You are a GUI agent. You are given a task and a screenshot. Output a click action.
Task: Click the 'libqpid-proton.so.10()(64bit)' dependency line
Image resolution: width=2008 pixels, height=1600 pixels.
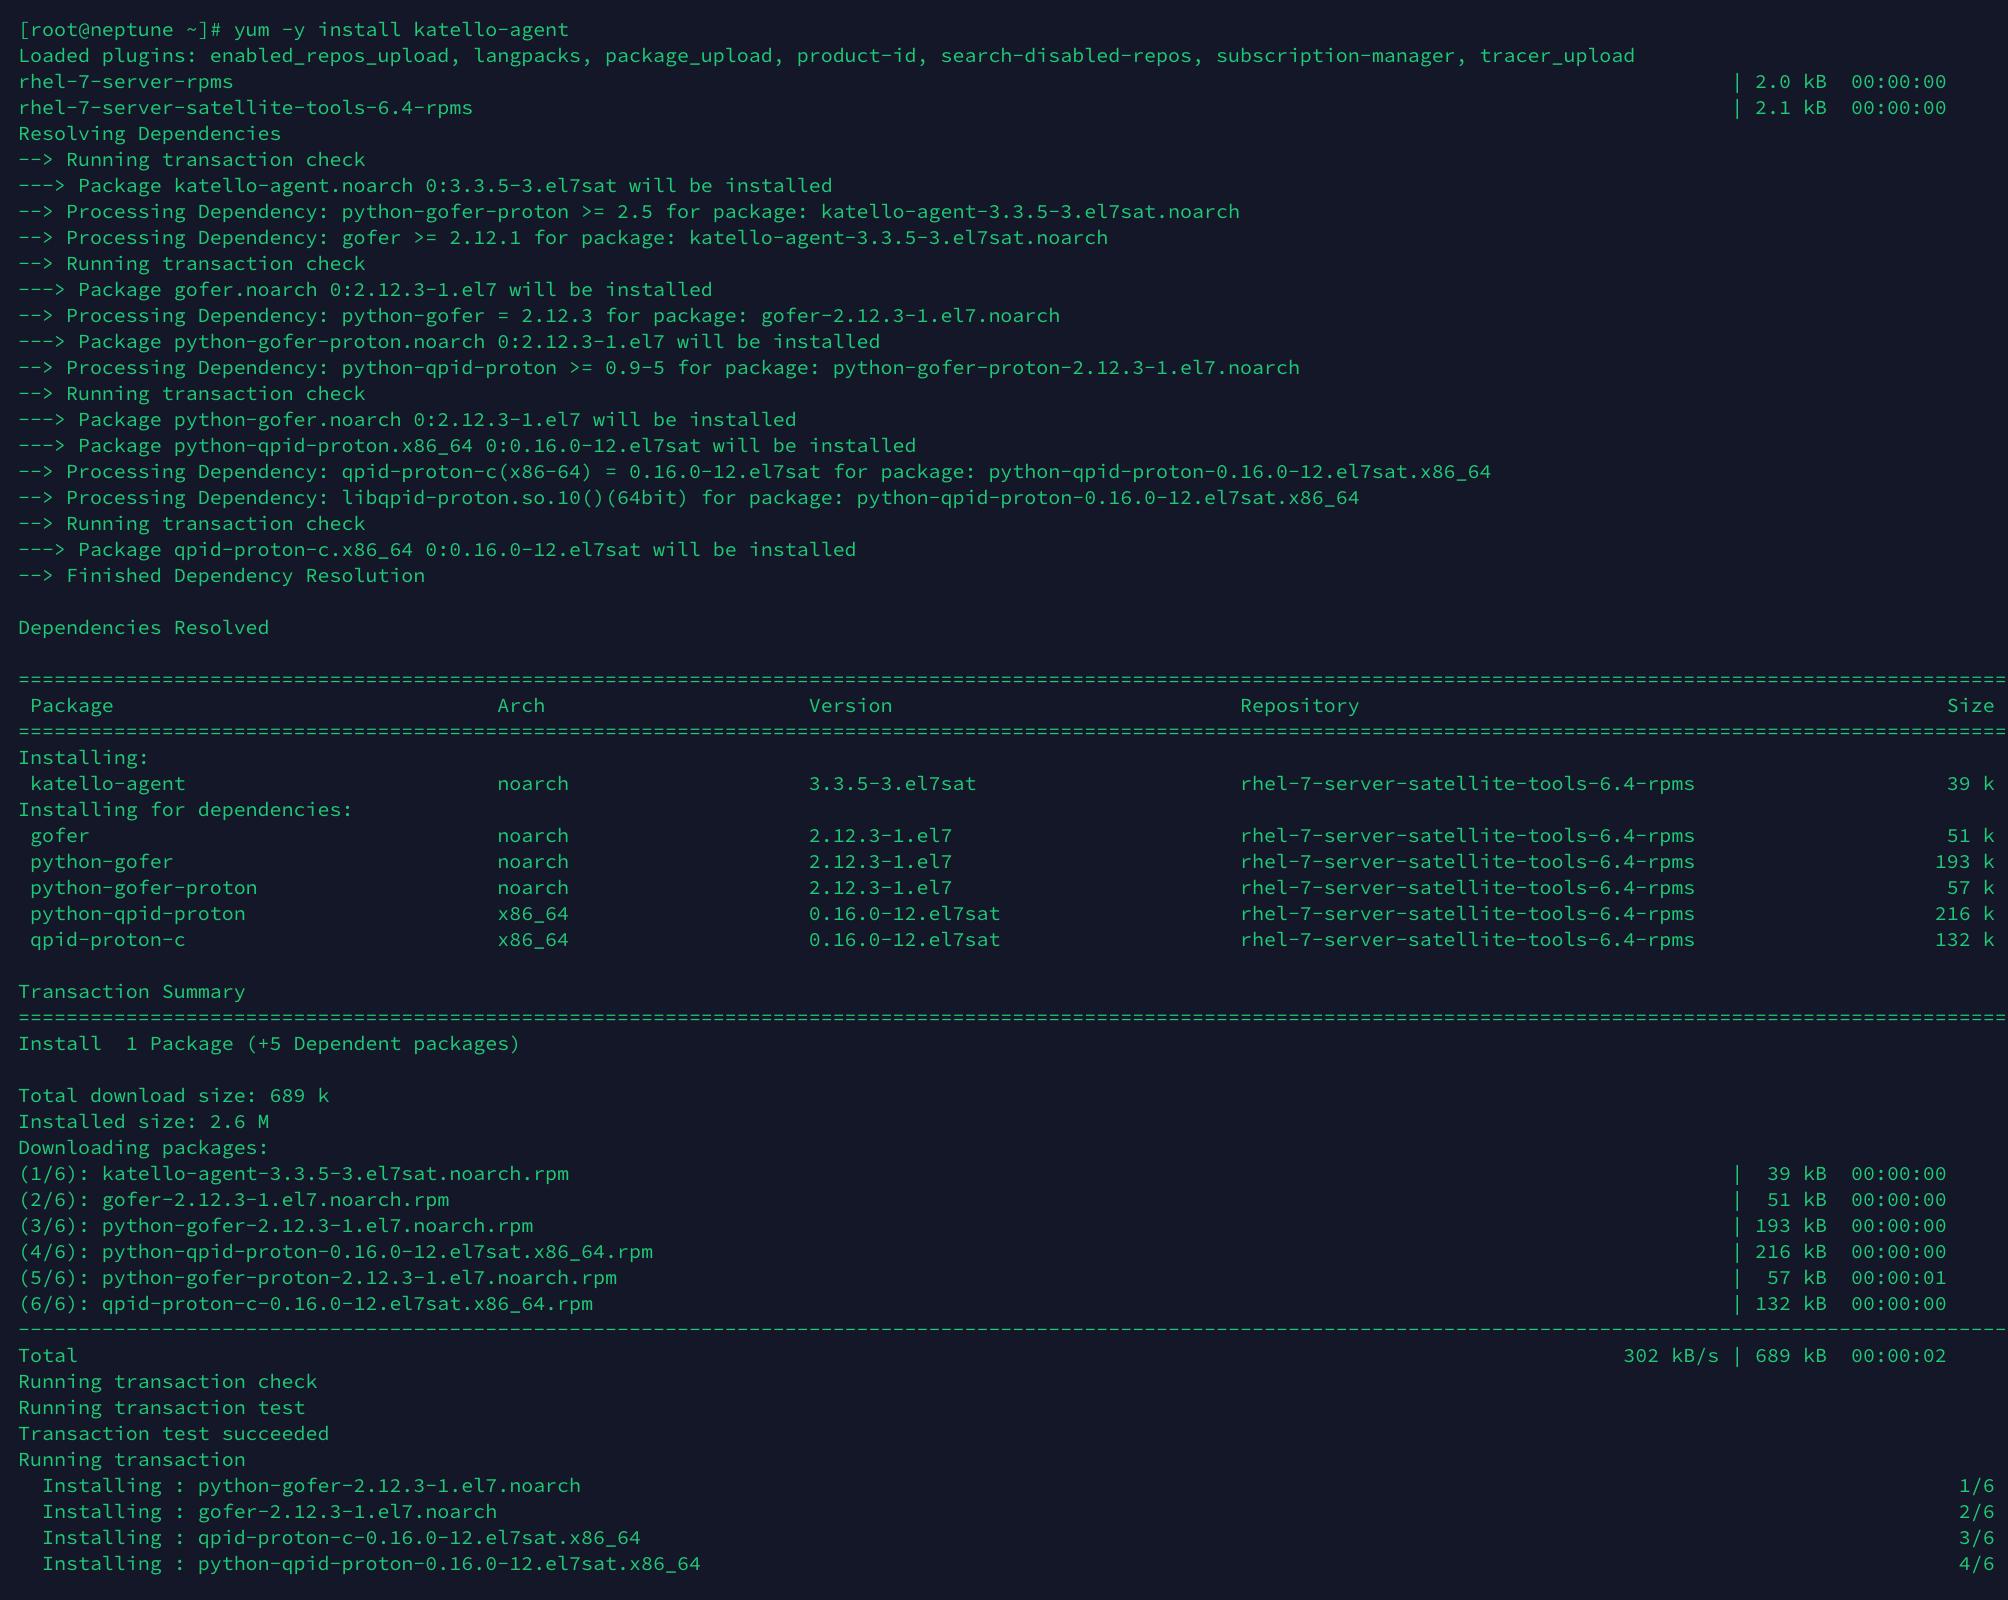(689, 498)
